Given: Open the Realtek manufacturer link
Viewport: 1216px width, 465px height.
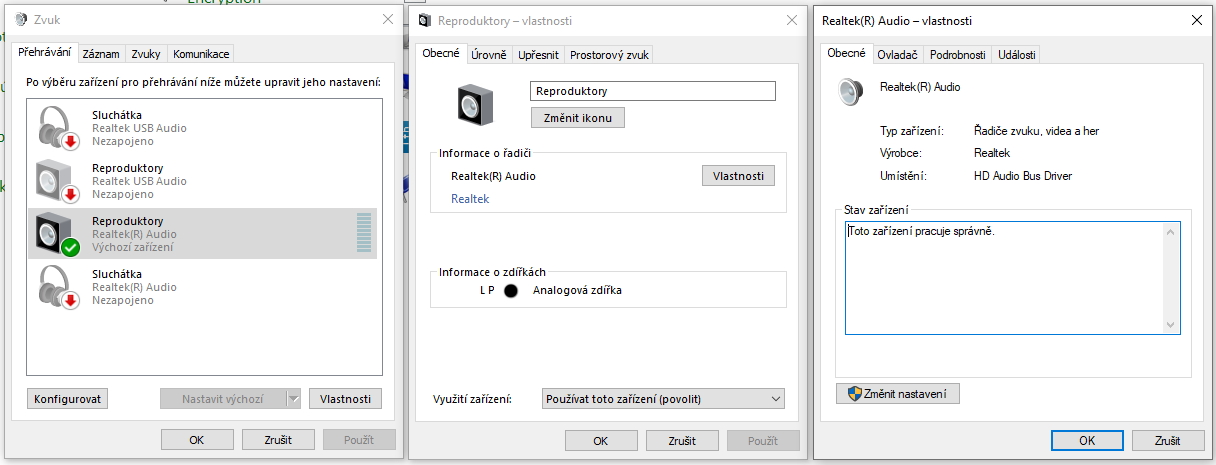Looking at the screenshot, I should pyautogui.click(x=470, y=199).
